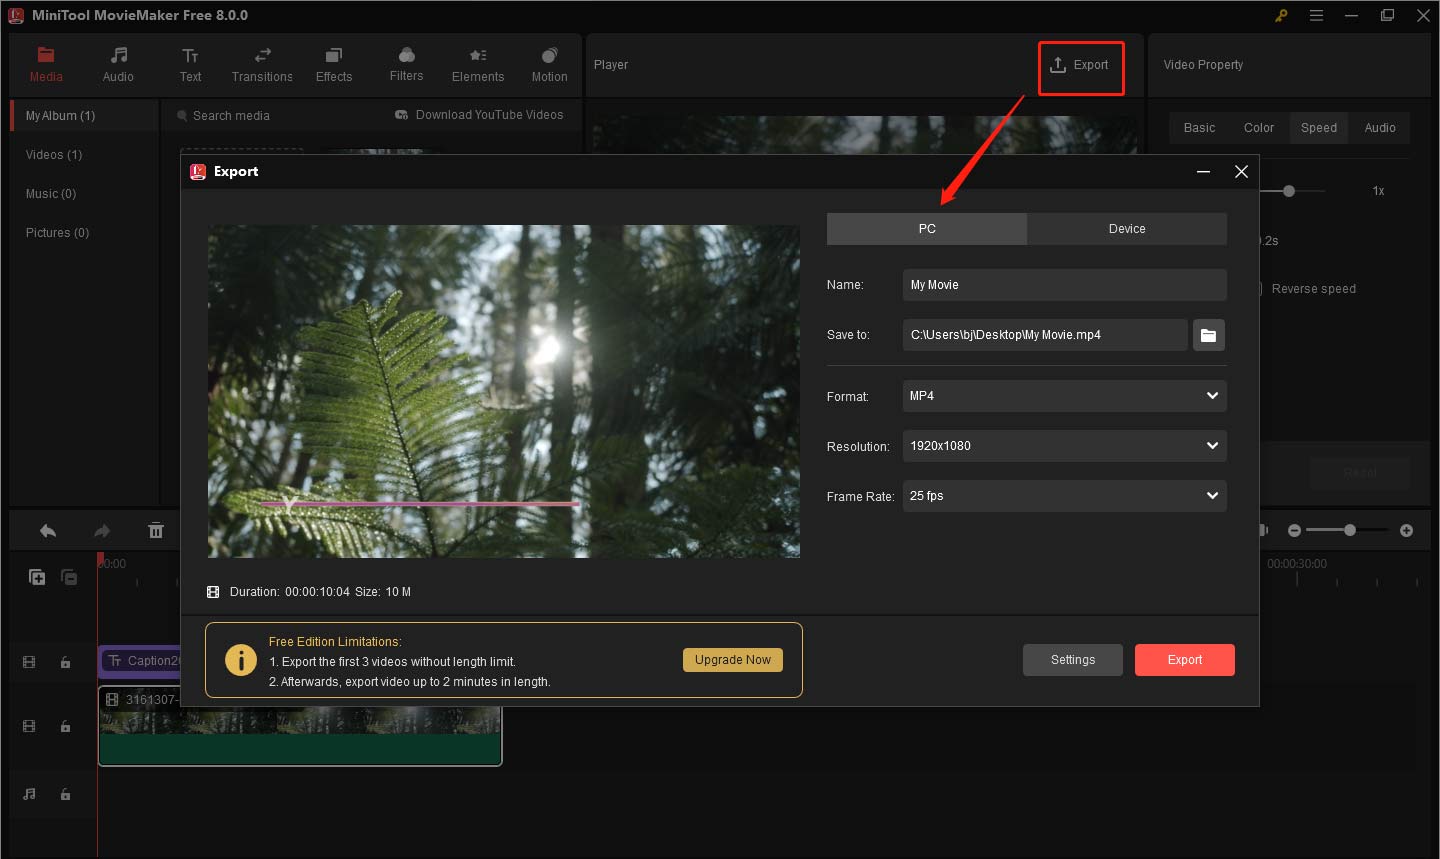Open the Media tab in main window

[46, 65]
